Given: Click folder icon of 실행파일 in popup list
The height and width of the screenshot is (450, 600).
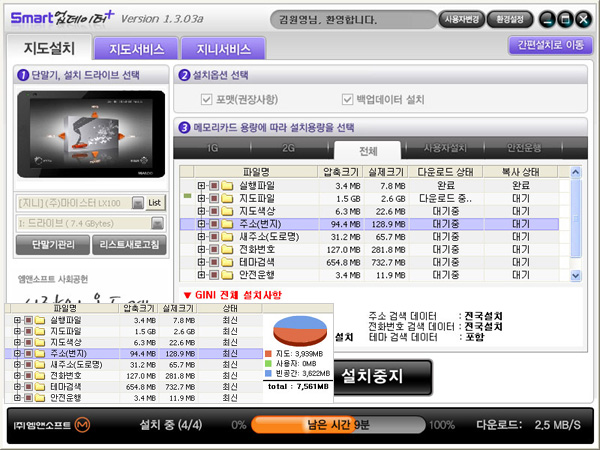Looking at the screenshot, I should pos(40,320).
